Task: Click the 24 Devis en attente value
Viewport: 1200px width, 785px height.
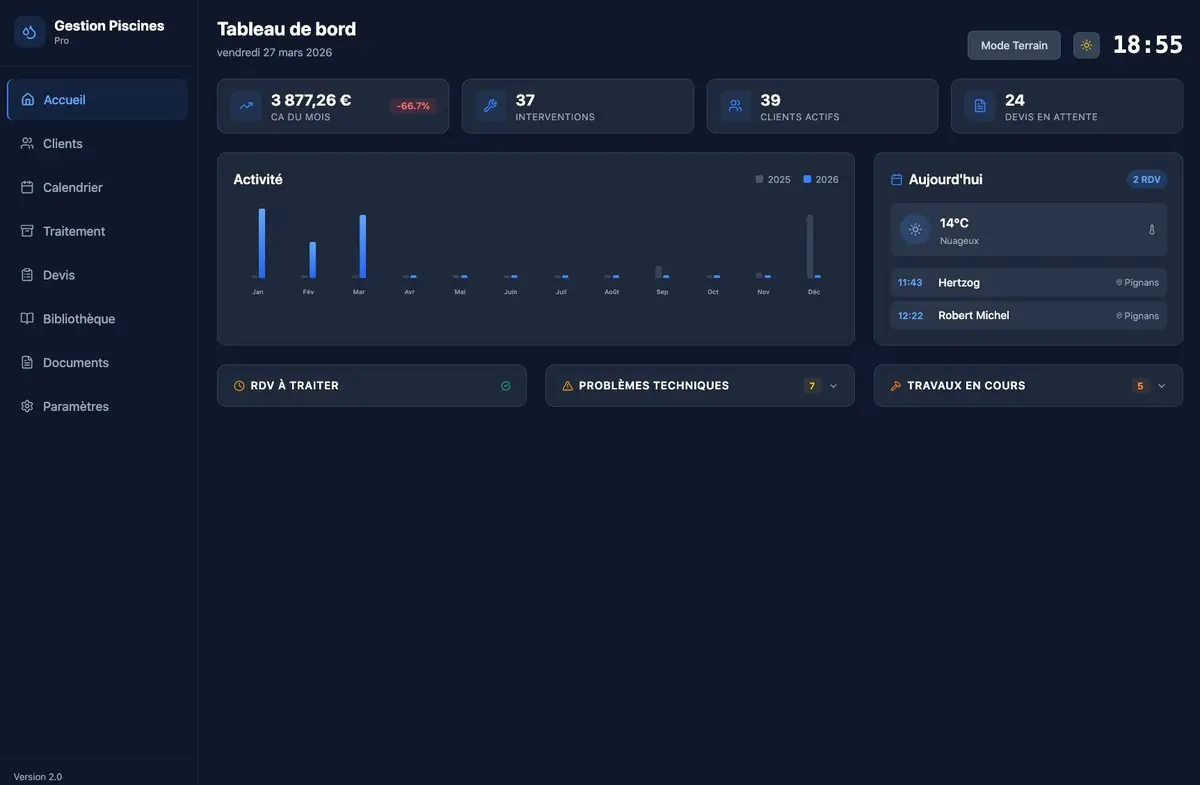Action: tap(1015, 100)
